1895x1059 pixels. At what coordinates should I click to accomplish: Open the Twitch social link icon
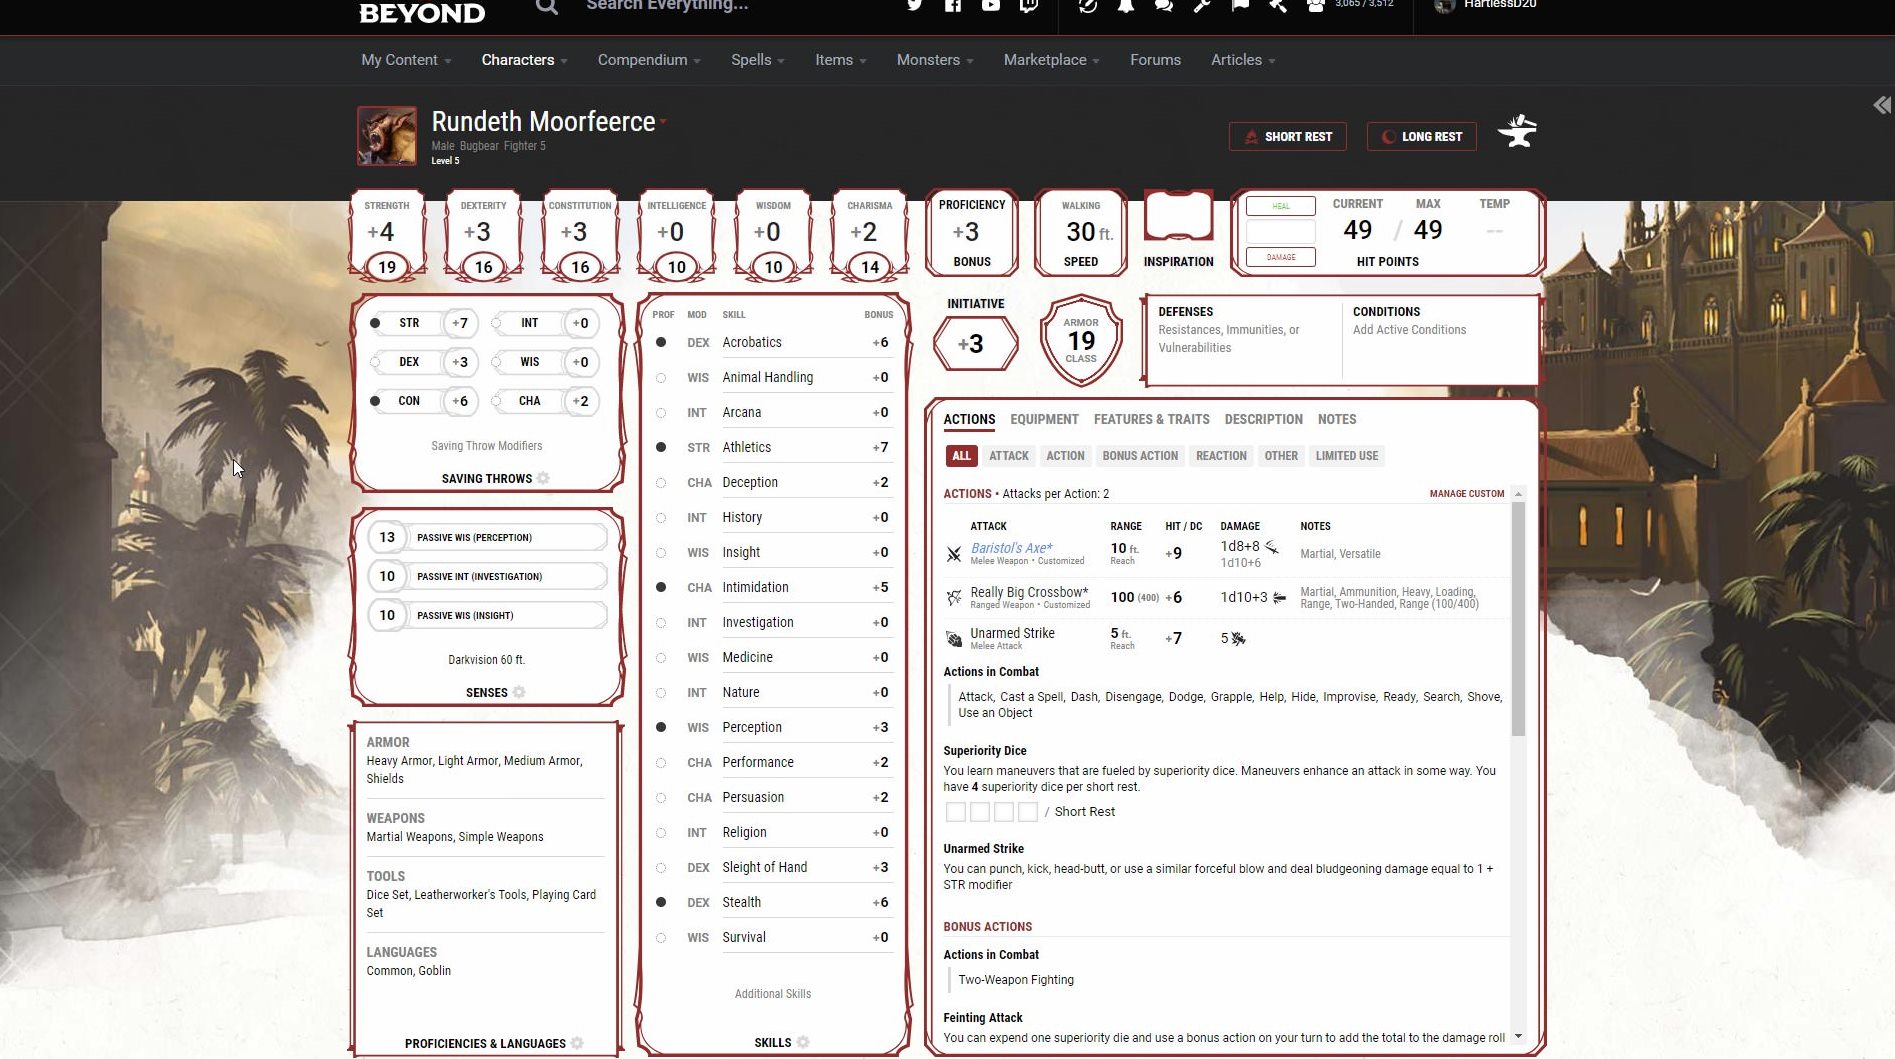coord(1028,5)
